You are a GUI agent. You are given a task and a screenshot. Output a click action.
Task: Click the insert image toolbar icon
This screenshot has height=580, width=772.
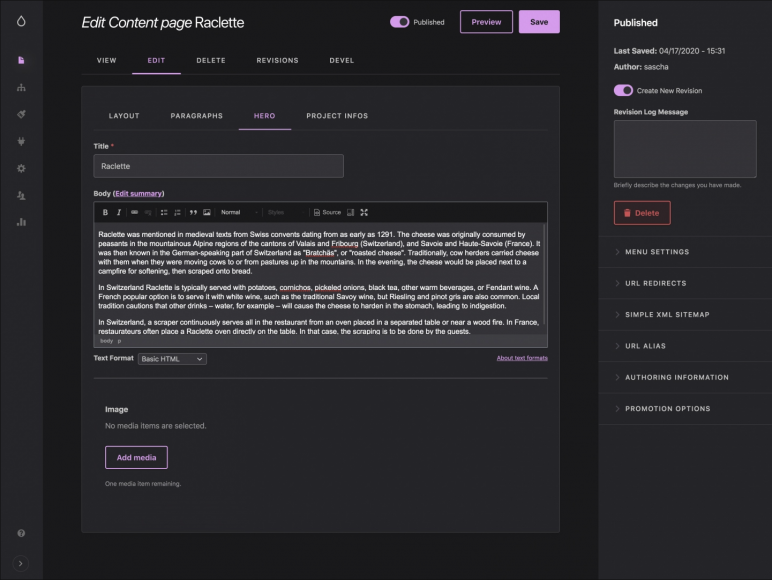207,212
